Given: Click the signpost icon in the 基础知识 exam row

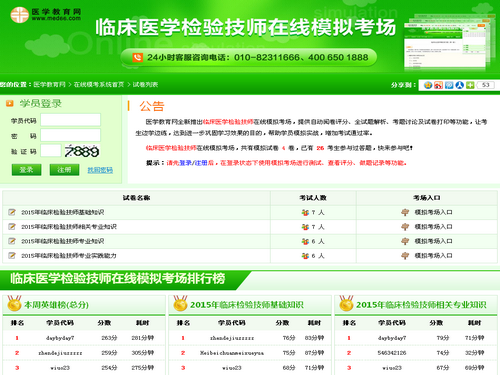Looking at the screenshot, I should pyautogui.click(x=405, y=212).
